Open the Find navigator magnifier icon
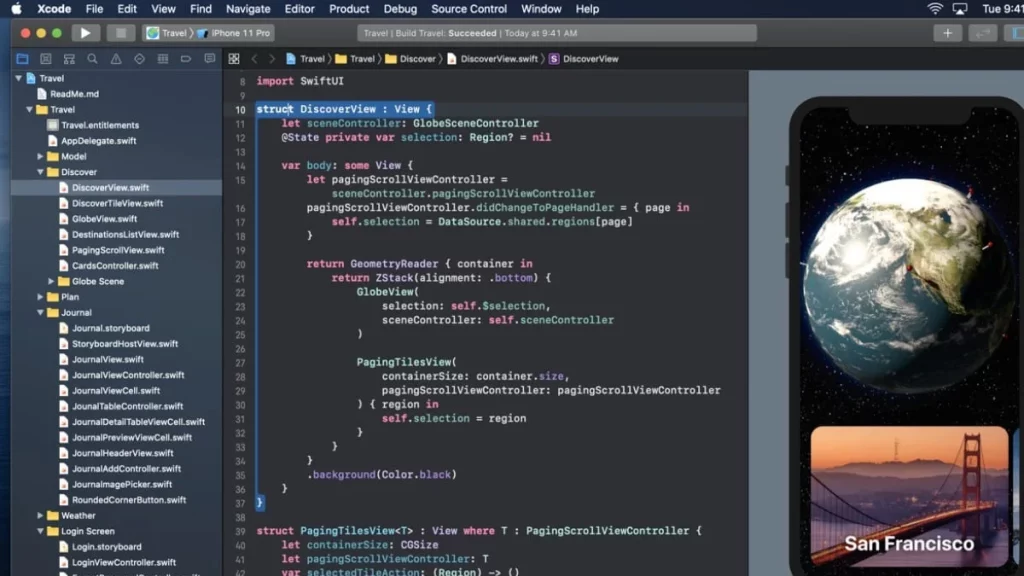The height and width of the screenshot is (576, 1024). [92, 59]
